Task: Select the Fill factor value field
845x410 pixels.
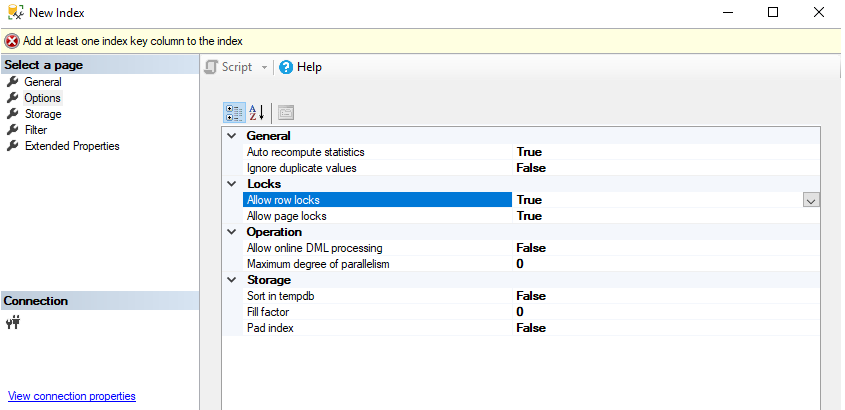Action: [660, 312]
